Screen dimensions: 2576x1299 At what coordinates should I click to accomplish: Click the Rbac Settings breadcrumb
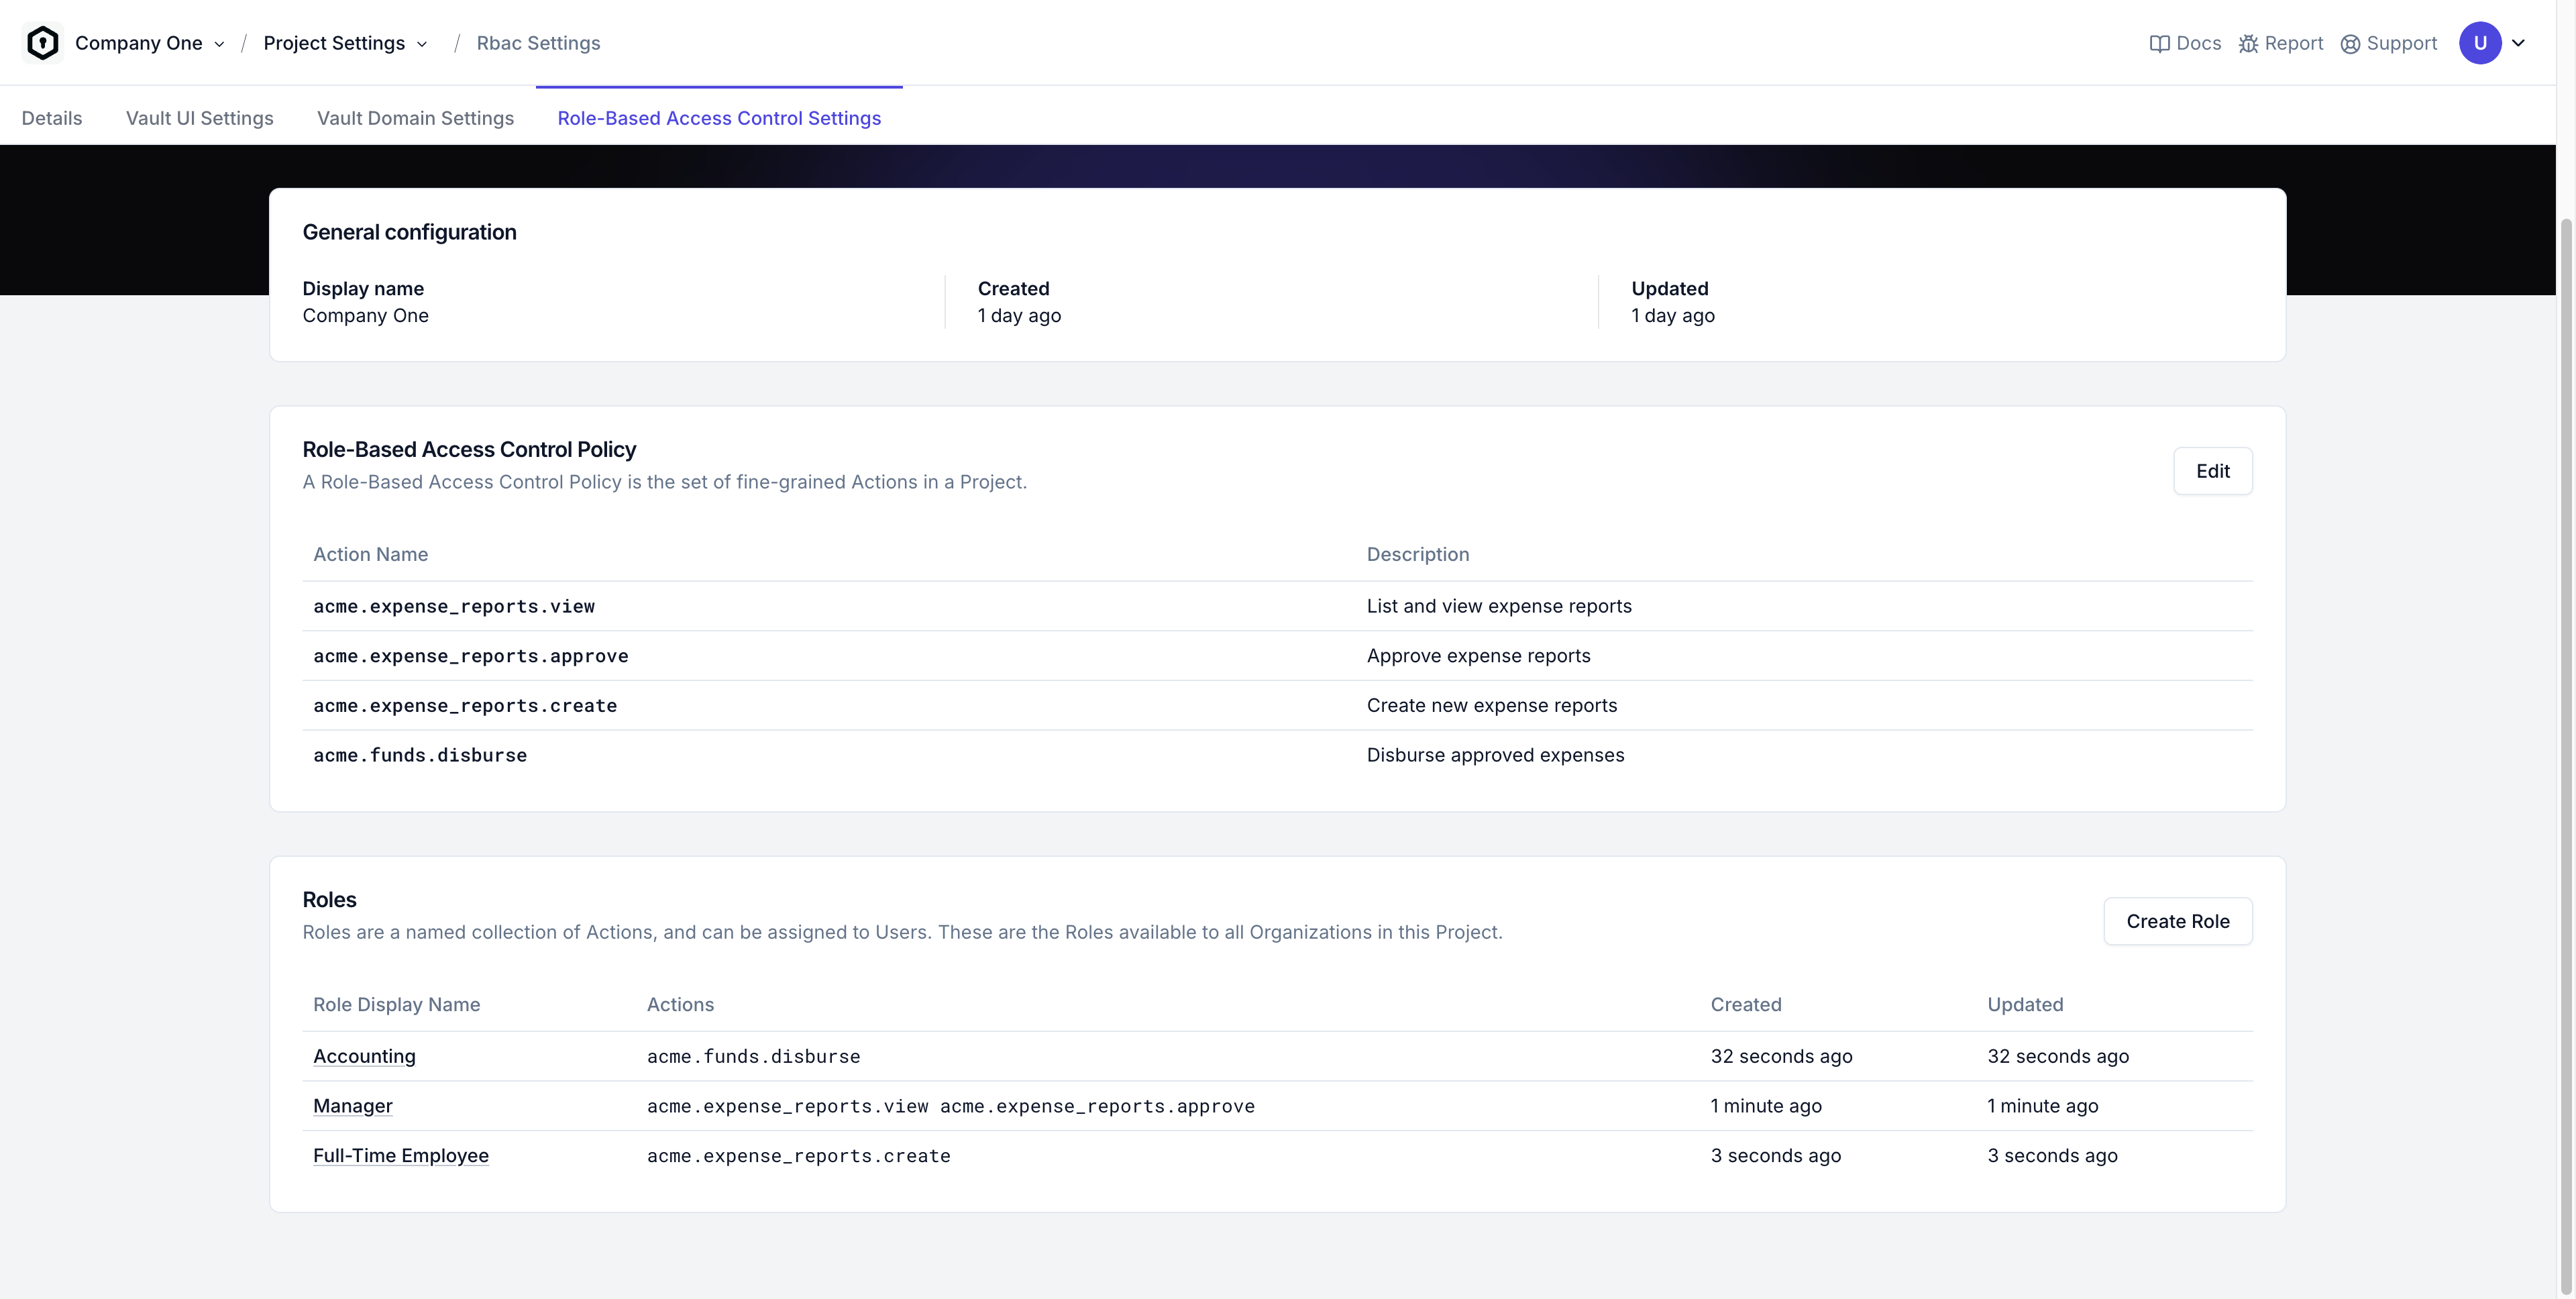pos(538,43)
